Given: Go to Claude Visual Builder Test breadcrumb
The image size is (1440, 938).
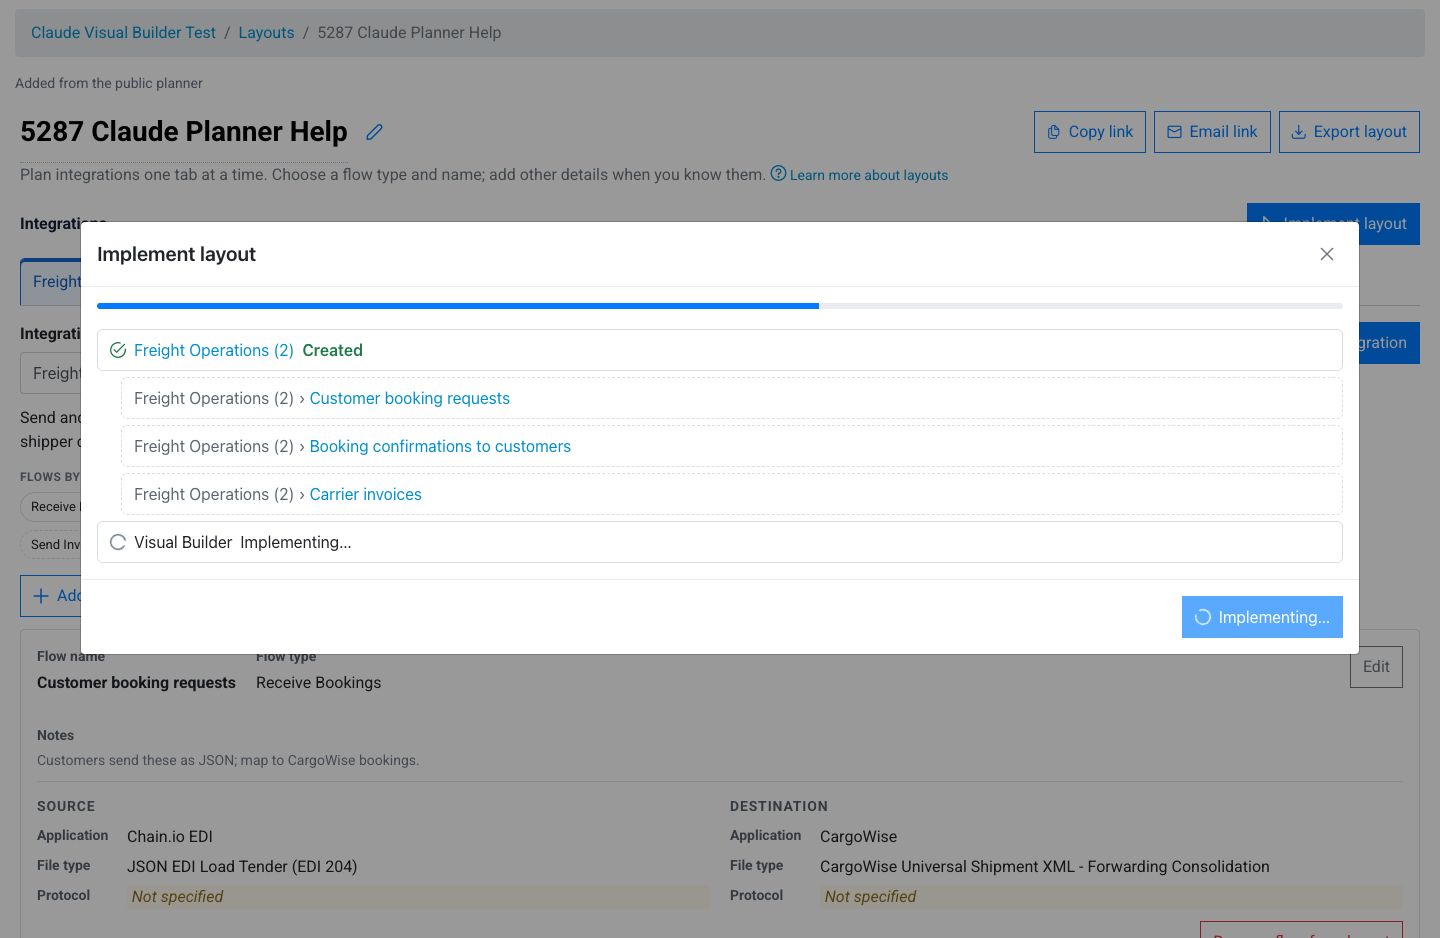Looking at the screenshot, I should pyautogui.click(x=123, y=33).
